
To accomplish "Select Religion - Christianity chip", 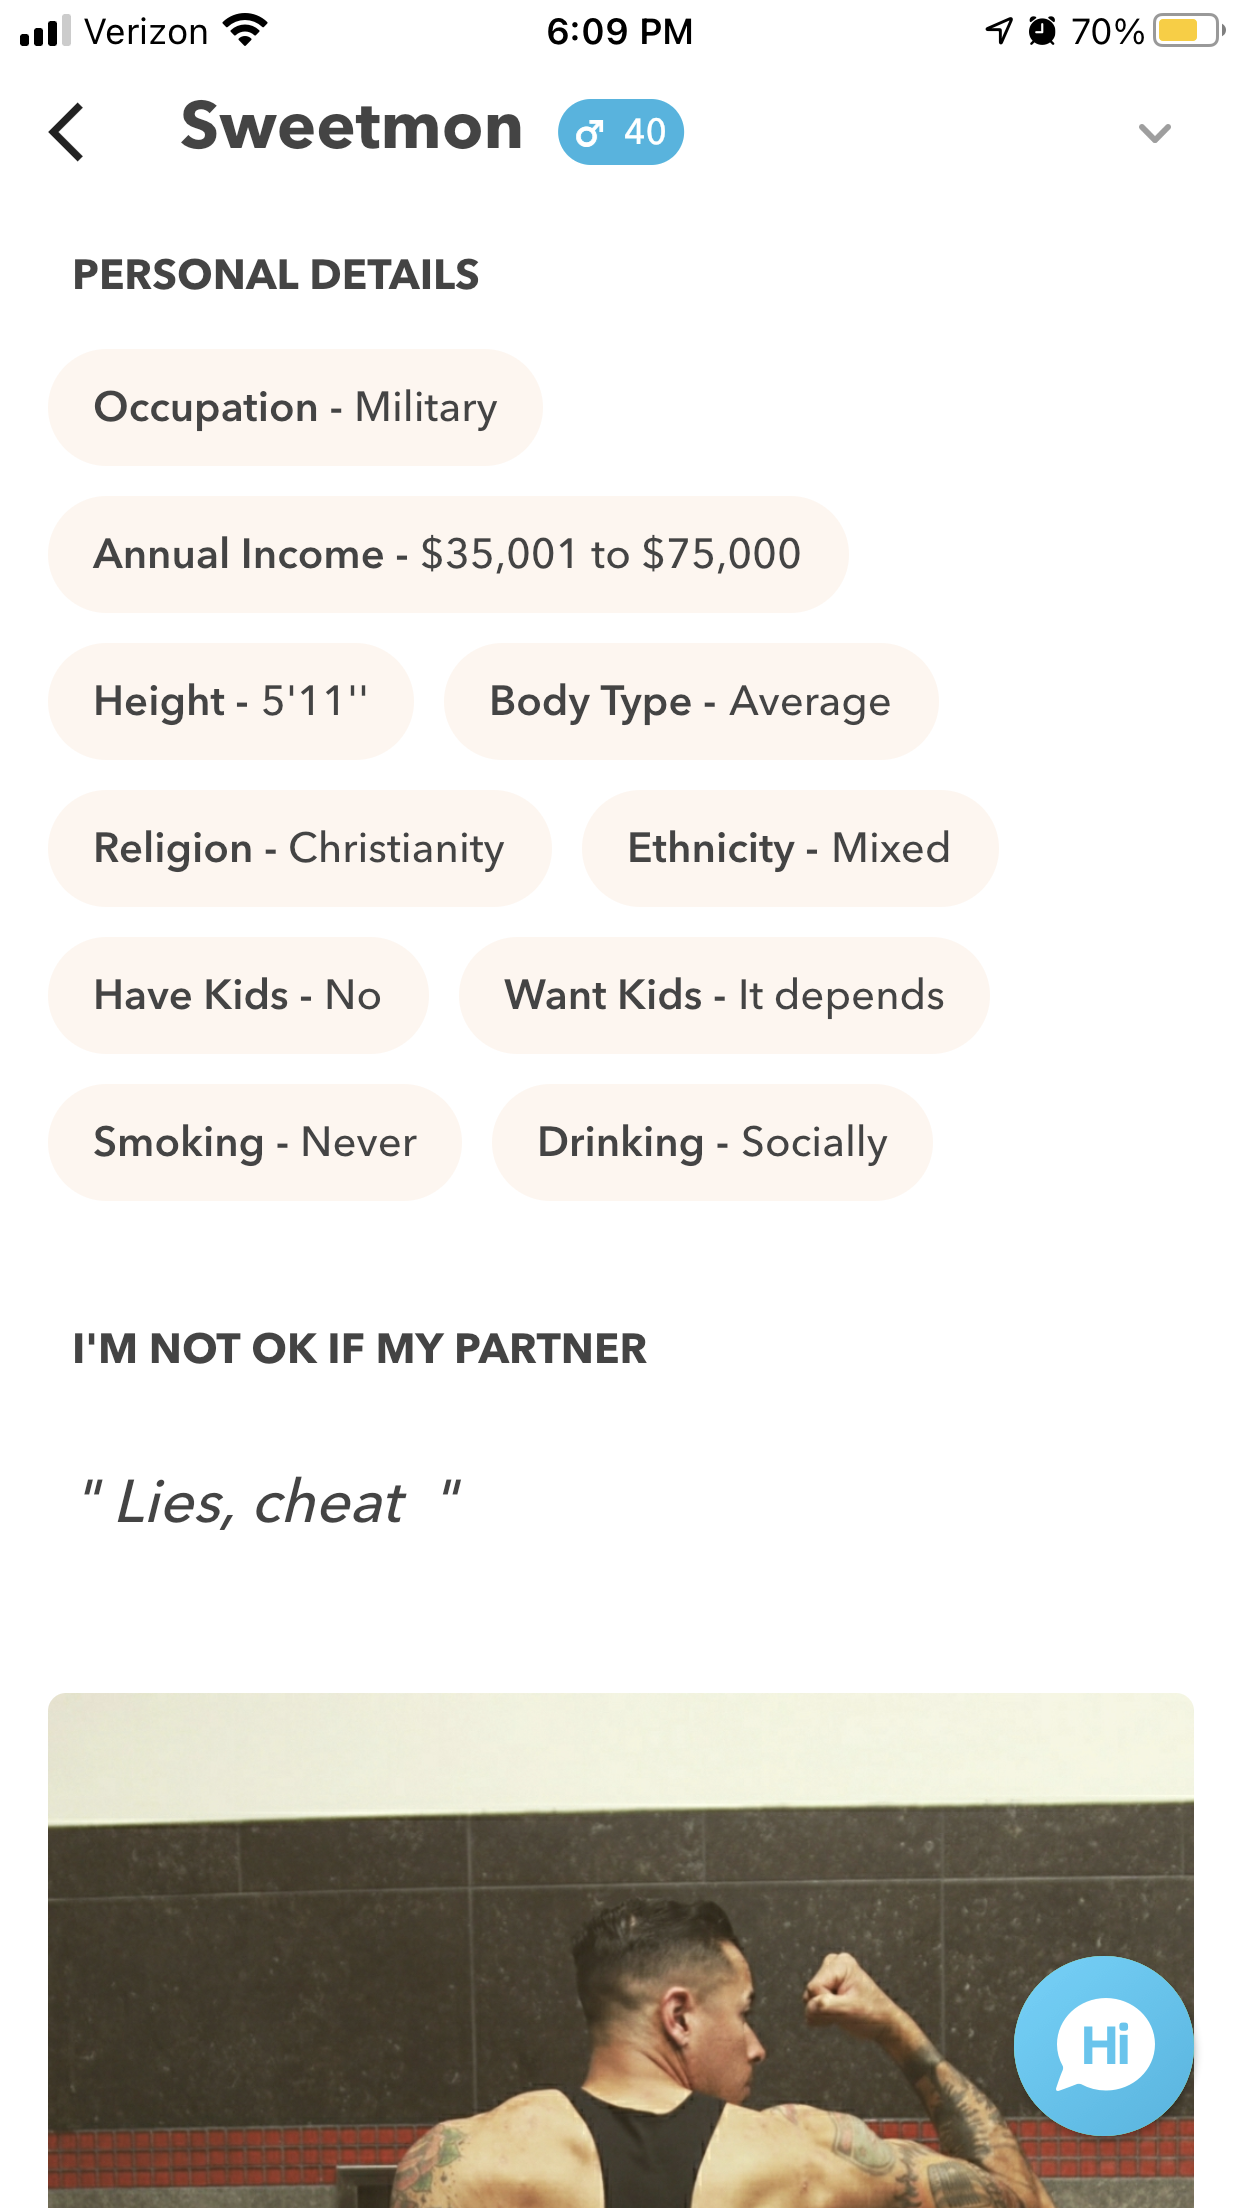I will (x=299, y=849).
